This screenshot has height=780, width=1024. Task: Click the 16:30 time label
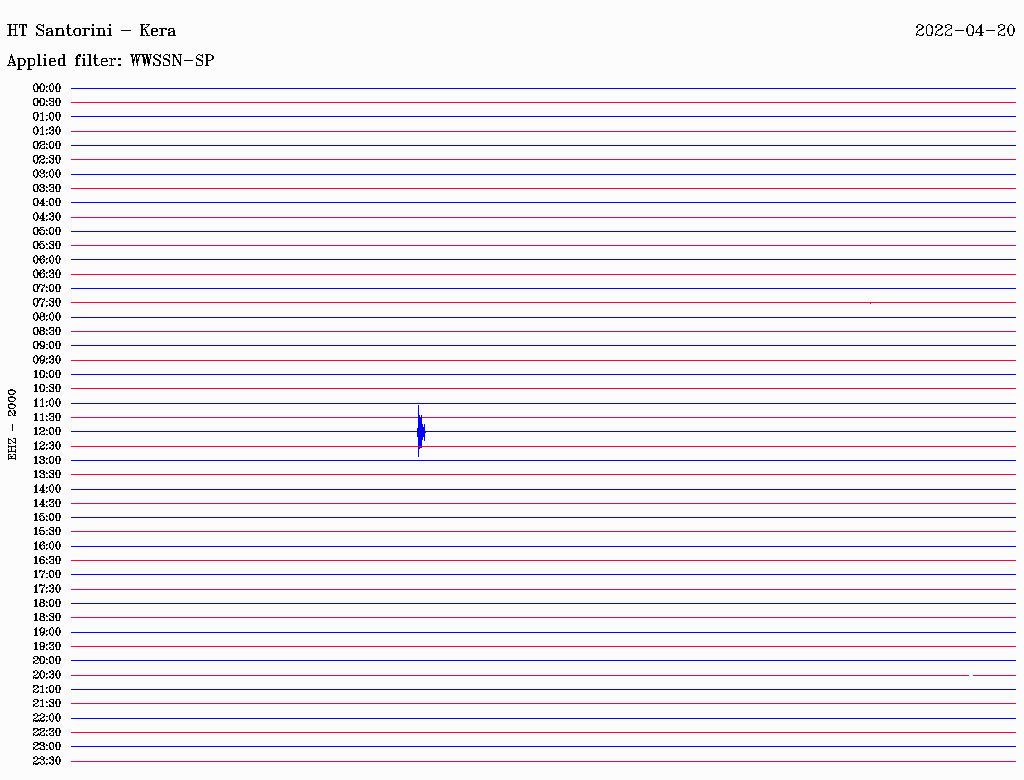[47, 561]
